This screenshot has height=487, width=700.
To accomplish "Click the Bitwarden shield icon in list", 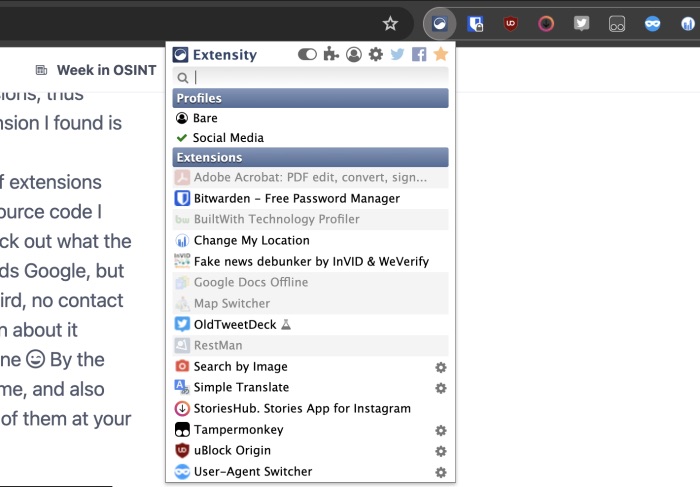I will [182, 198].
